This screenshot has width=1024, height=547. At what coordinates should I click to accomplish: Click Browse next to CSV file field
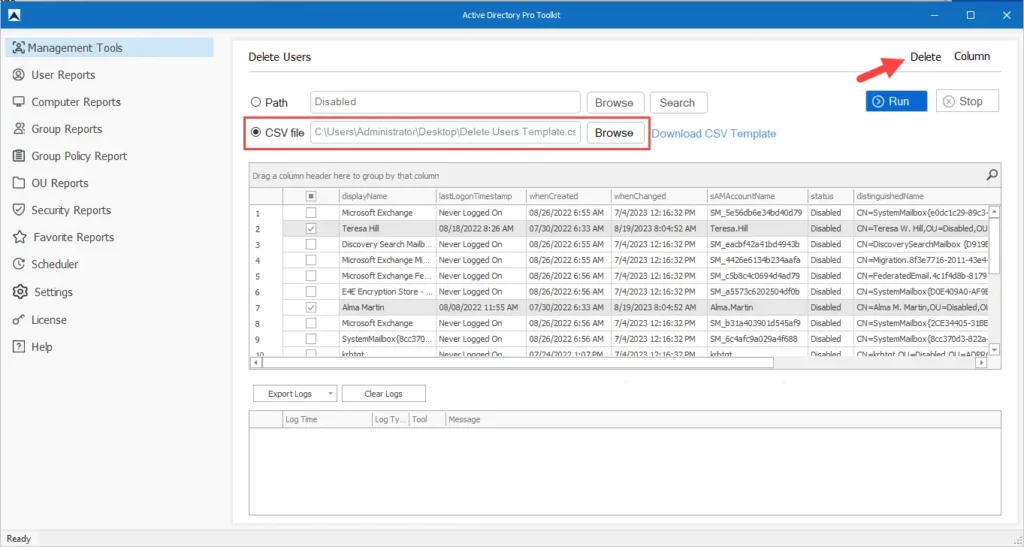pyautogui.click(x=615, y=133)
